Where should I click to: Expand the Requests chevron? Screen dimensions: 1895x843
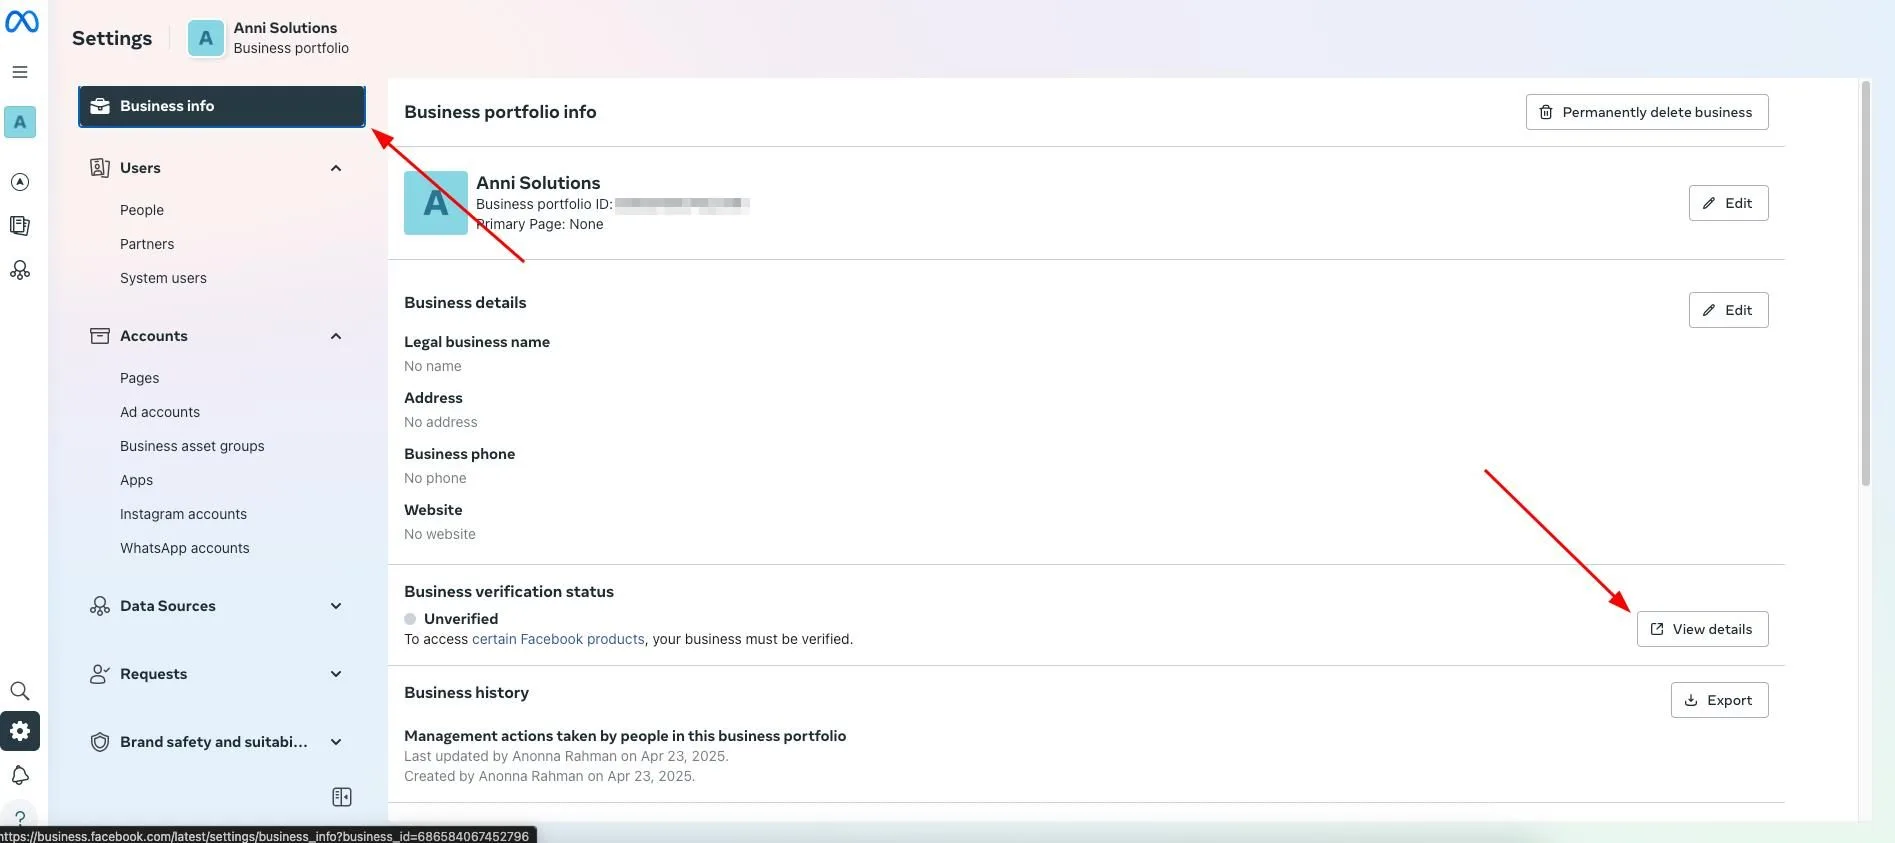coord(336,674)
